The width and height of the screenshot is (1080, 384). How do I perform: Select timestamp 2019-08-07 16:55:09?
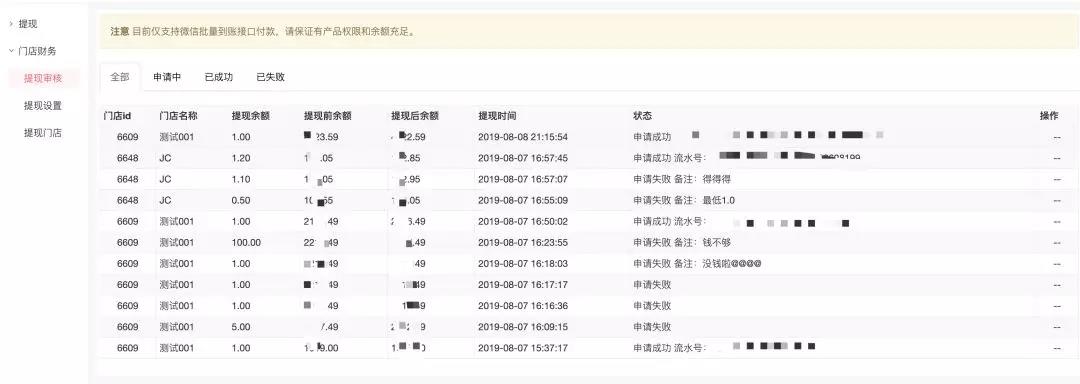click(x=523, y=200)
